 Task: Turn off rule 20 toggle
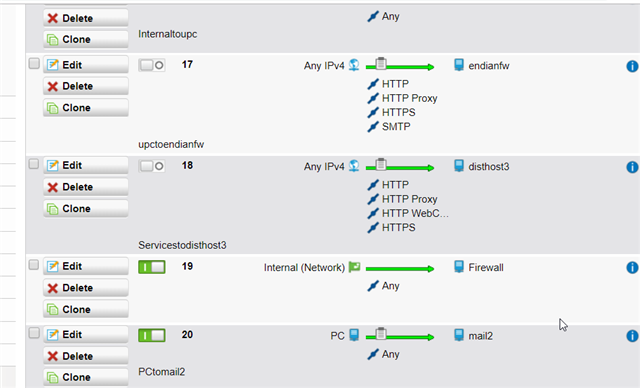pos(152,335)
